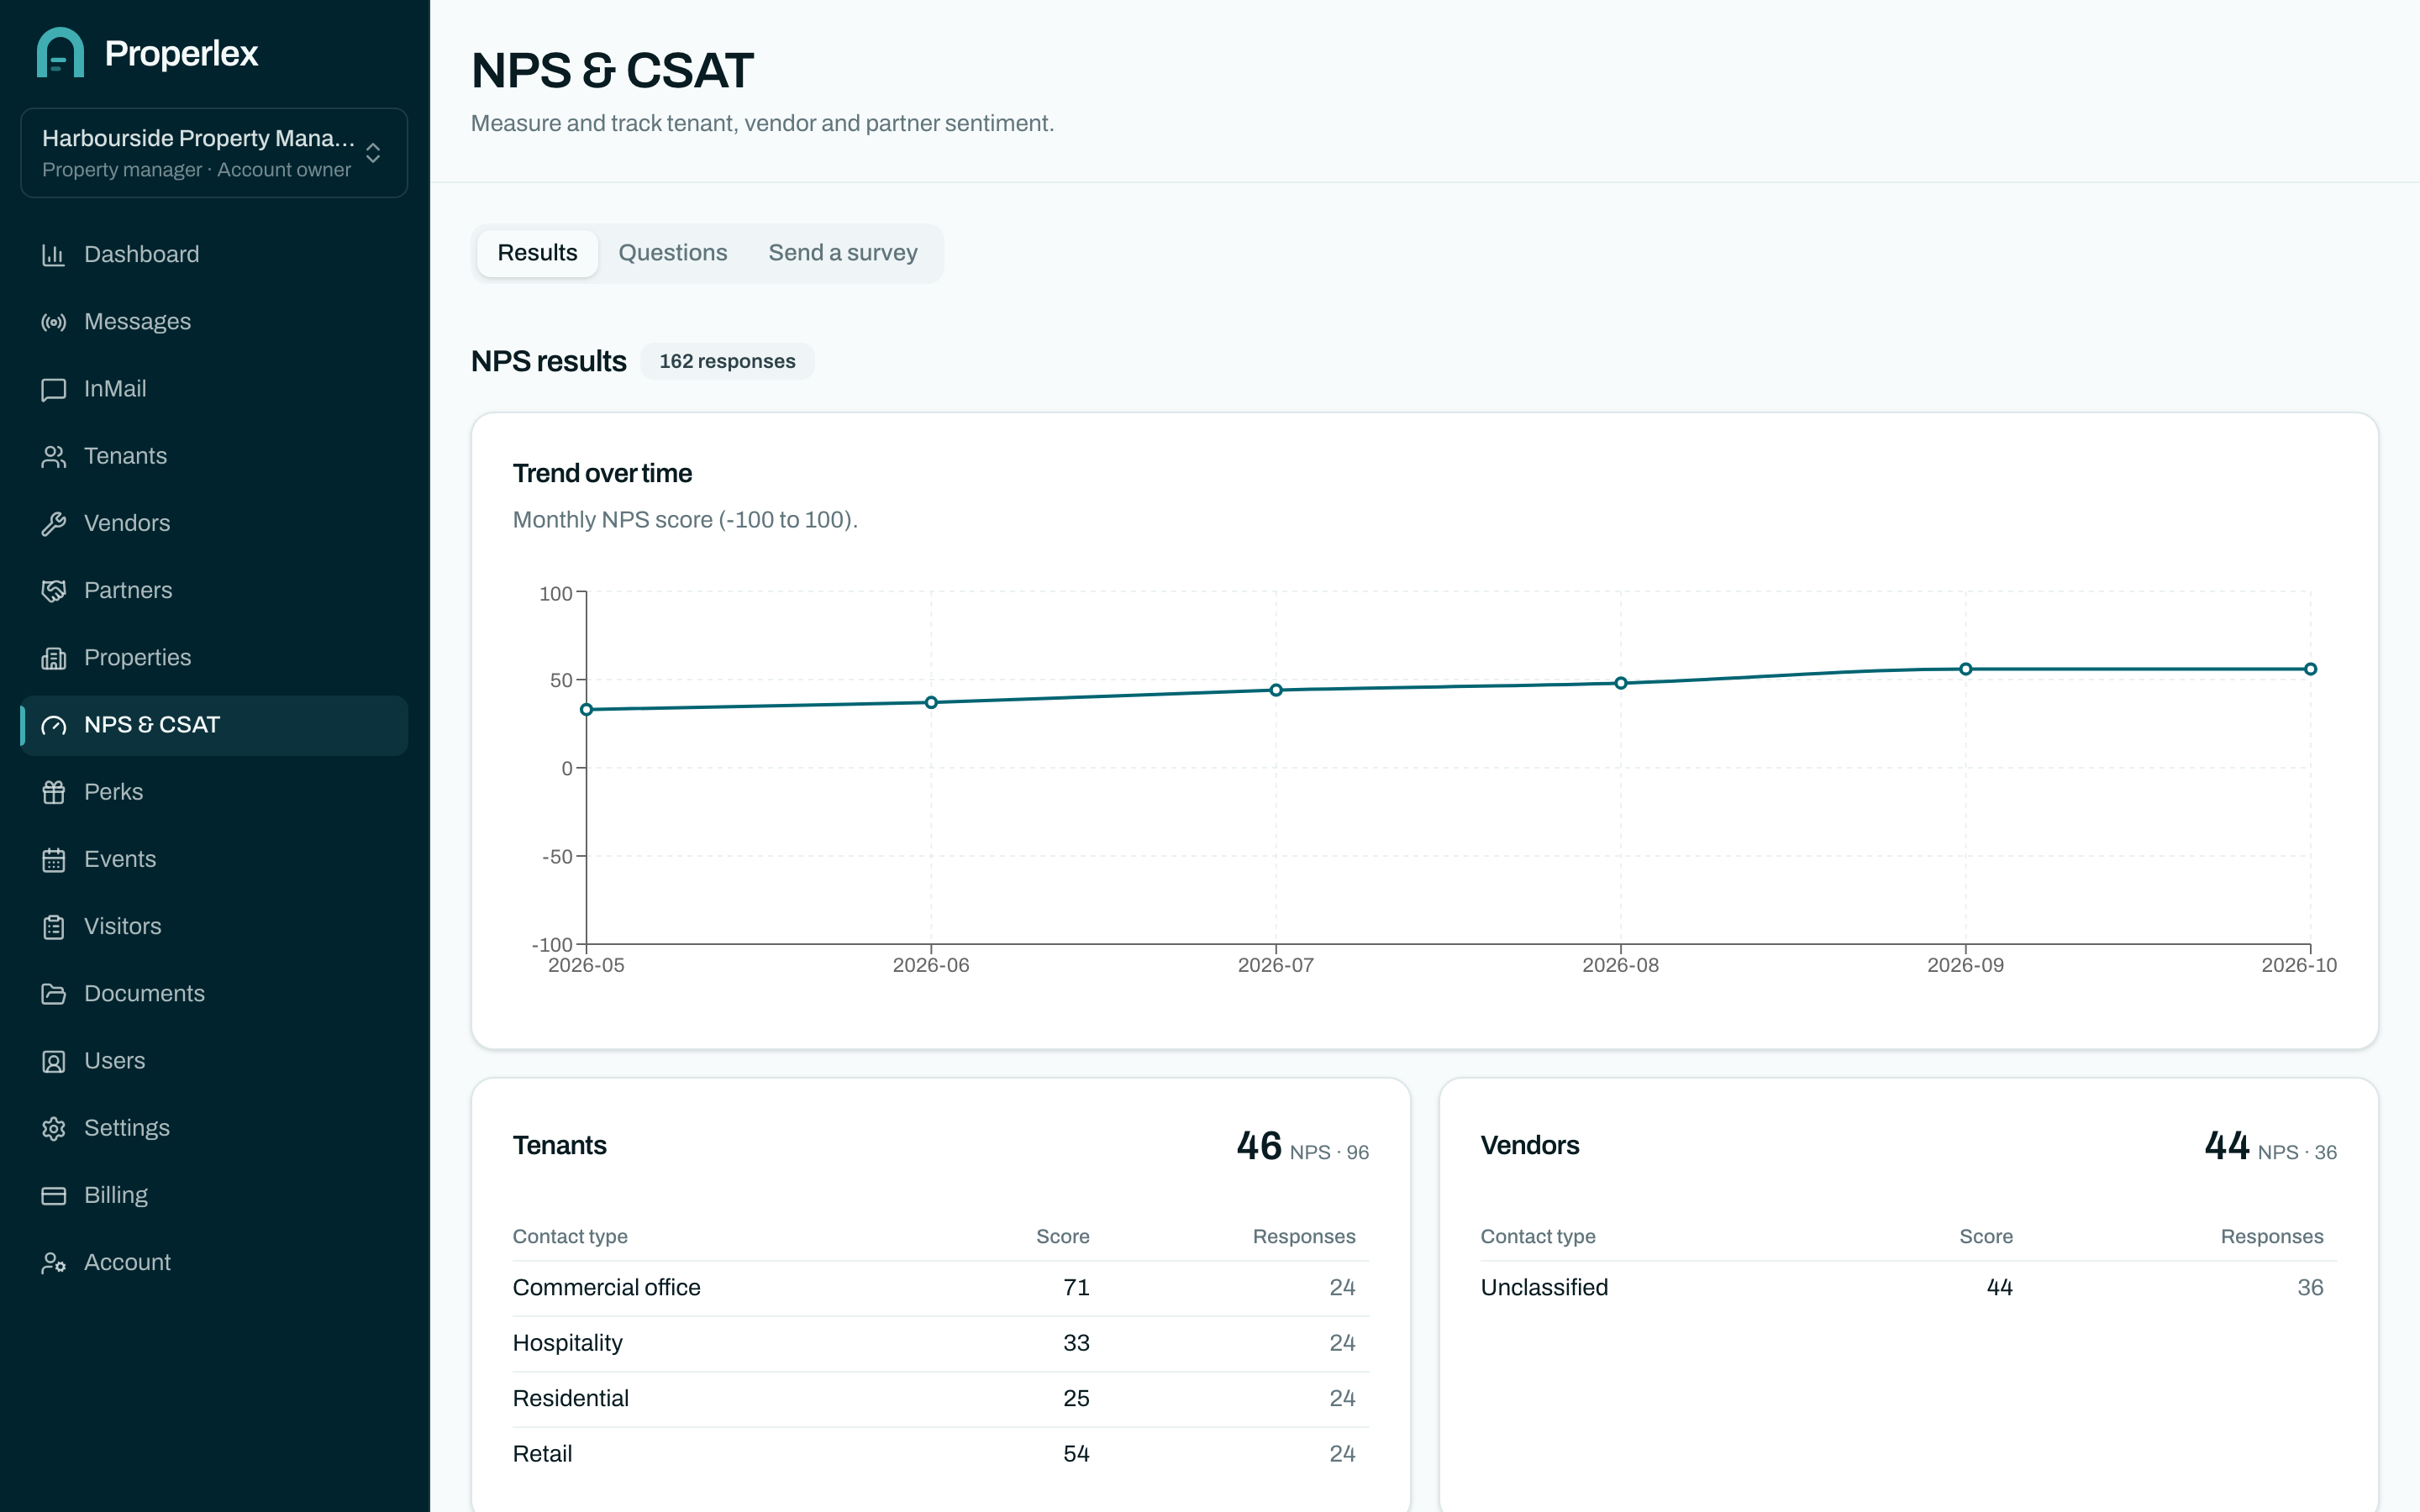The height and width of the screenshot is (1512, 2420).
Task: Click the 2026-06 data point on chart
Action: tap(931, 703)
